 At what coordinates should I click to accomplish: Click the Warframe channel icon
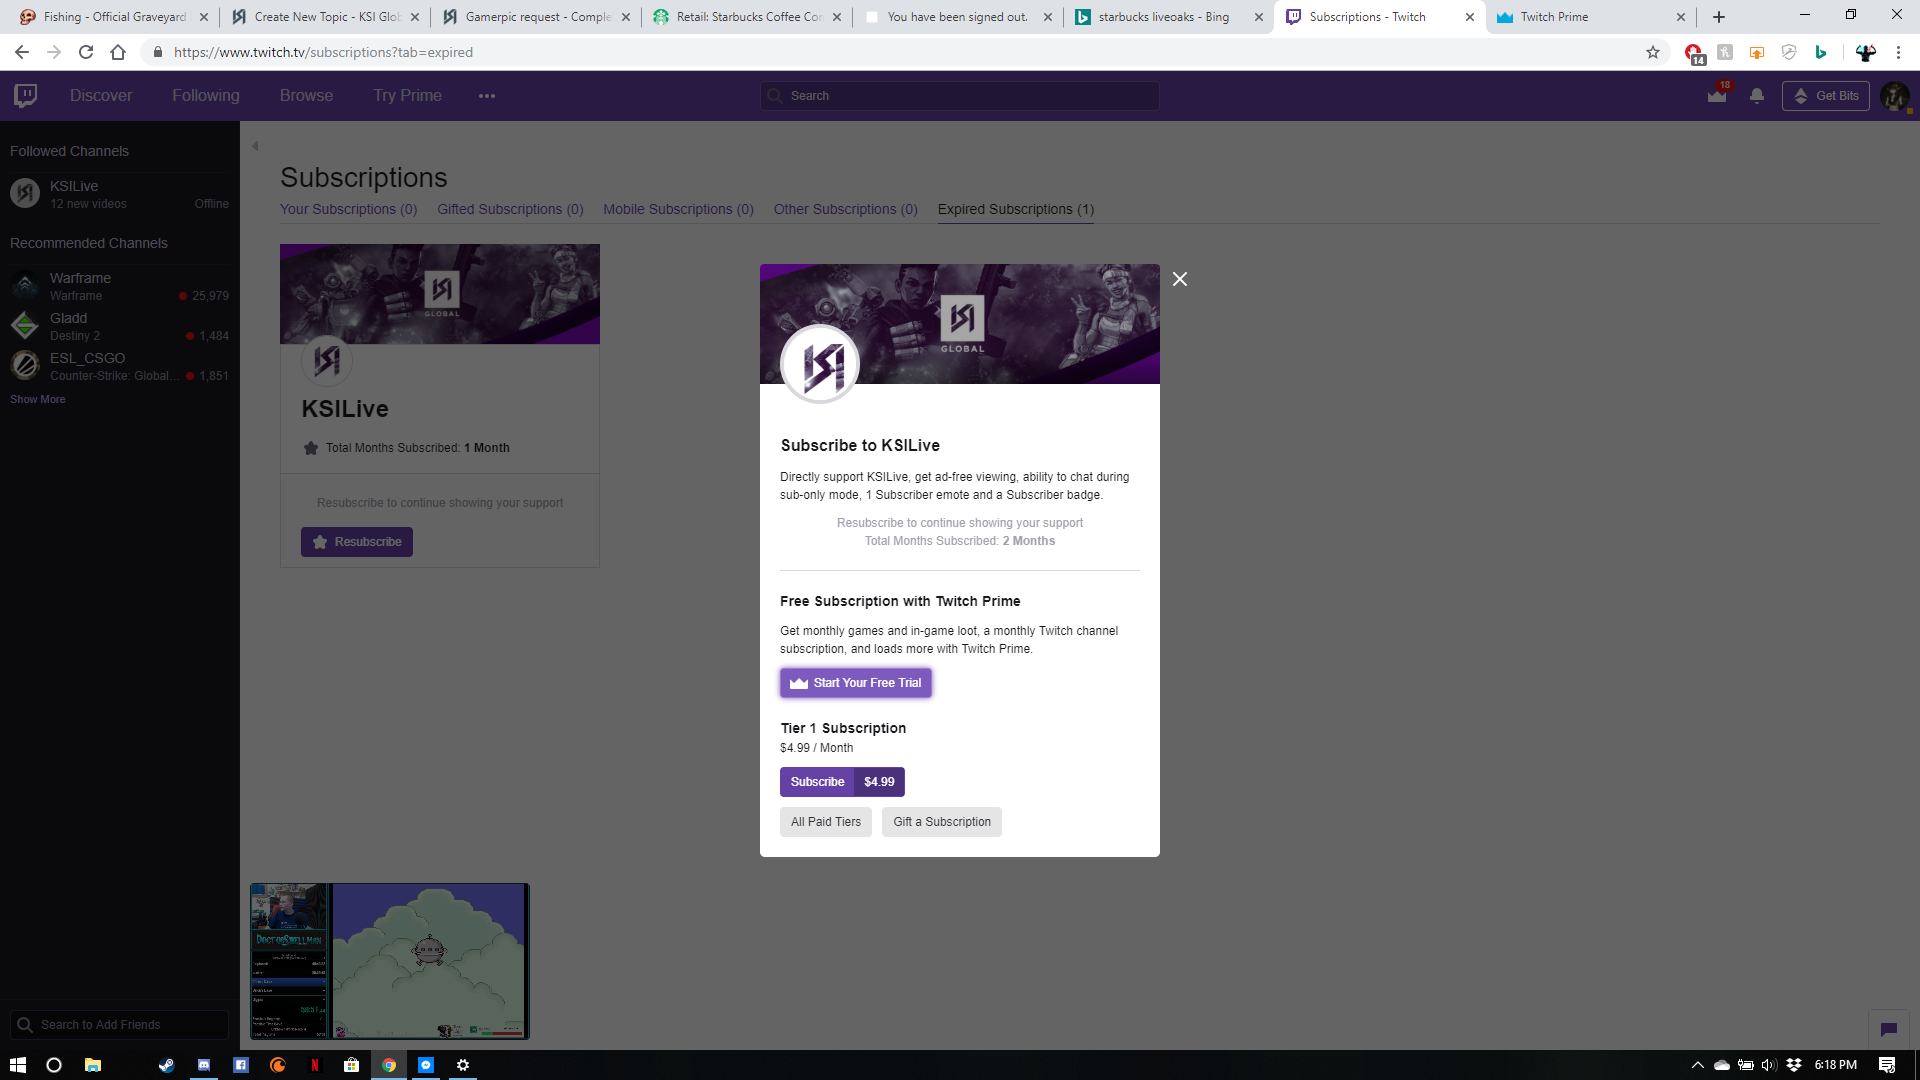tap(25, 285)
